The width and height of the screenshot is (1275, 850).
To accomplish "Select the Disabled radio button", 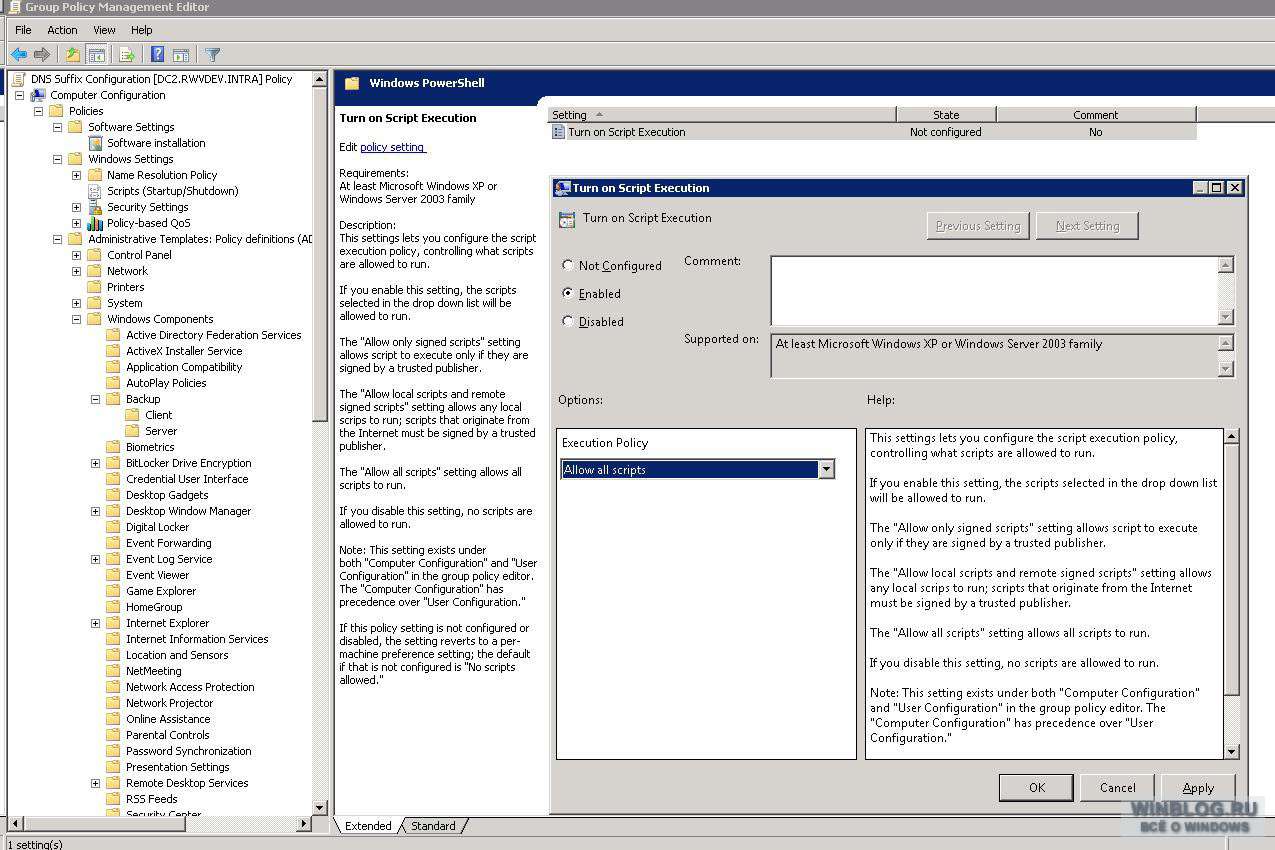I will pyautogui.click(x=568, y=322).
